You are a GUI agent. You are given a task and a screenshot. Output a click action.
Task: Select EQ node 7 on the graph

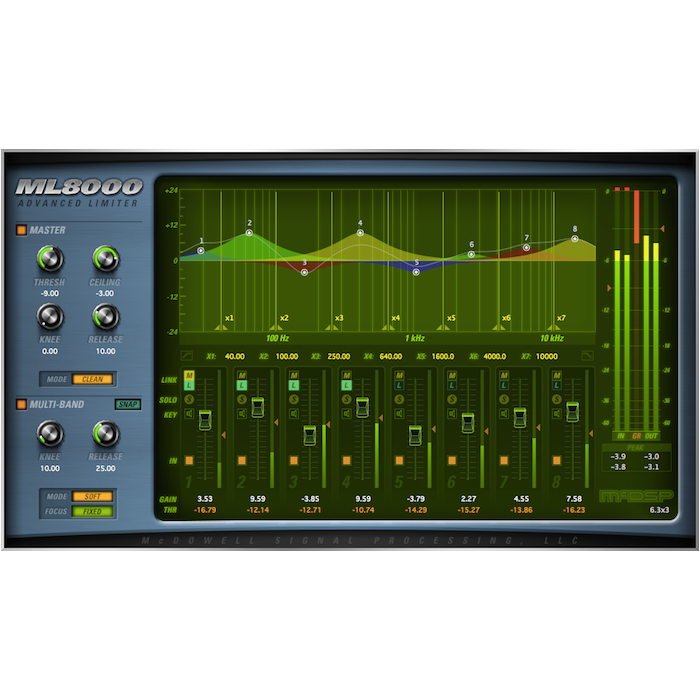point(527,247)
